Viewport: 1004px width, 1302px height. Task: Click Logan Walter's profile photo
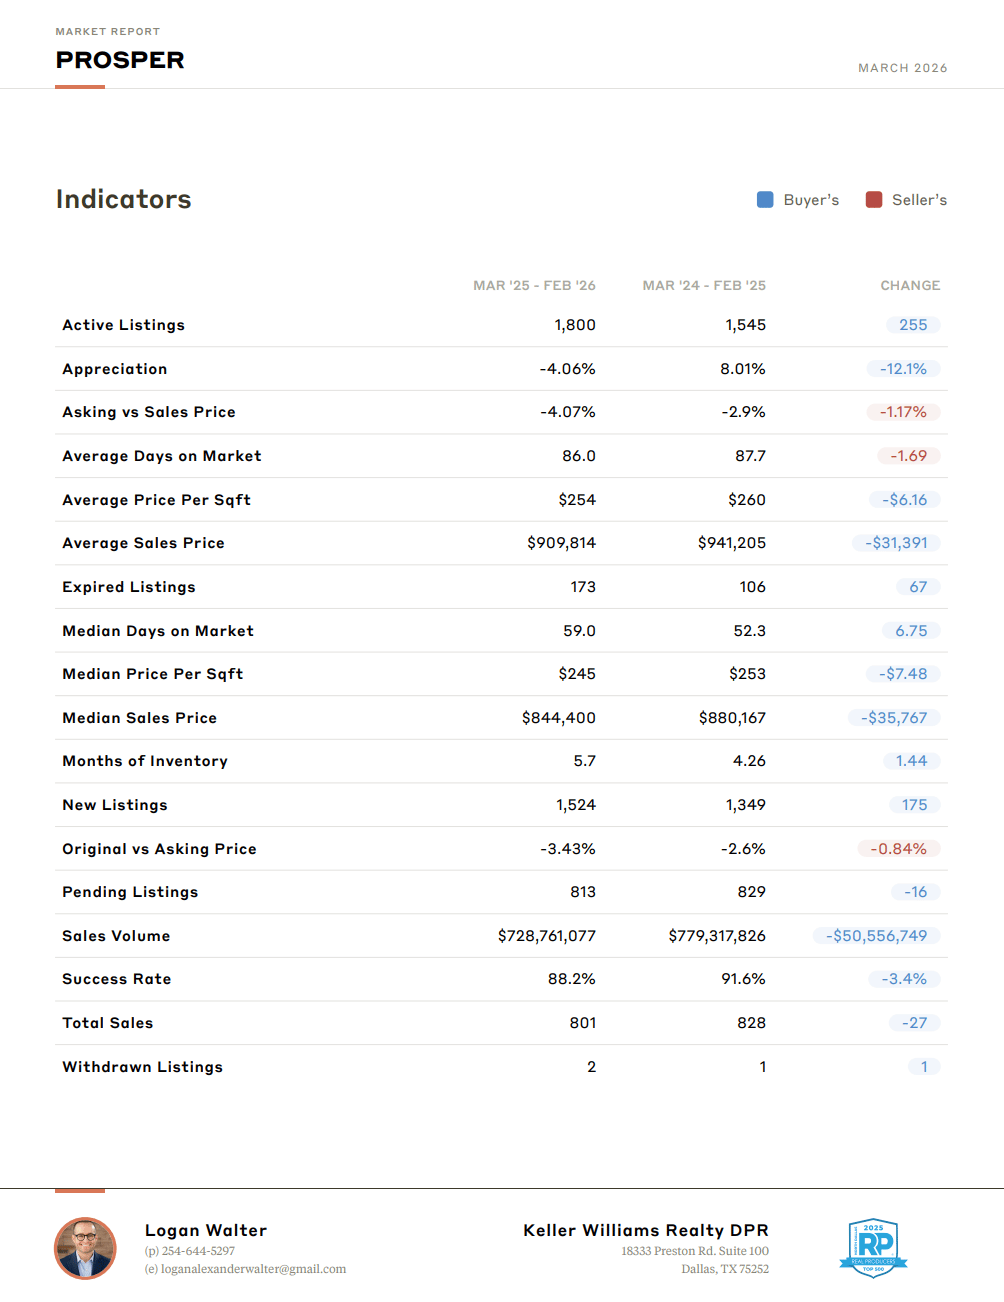85,1248
